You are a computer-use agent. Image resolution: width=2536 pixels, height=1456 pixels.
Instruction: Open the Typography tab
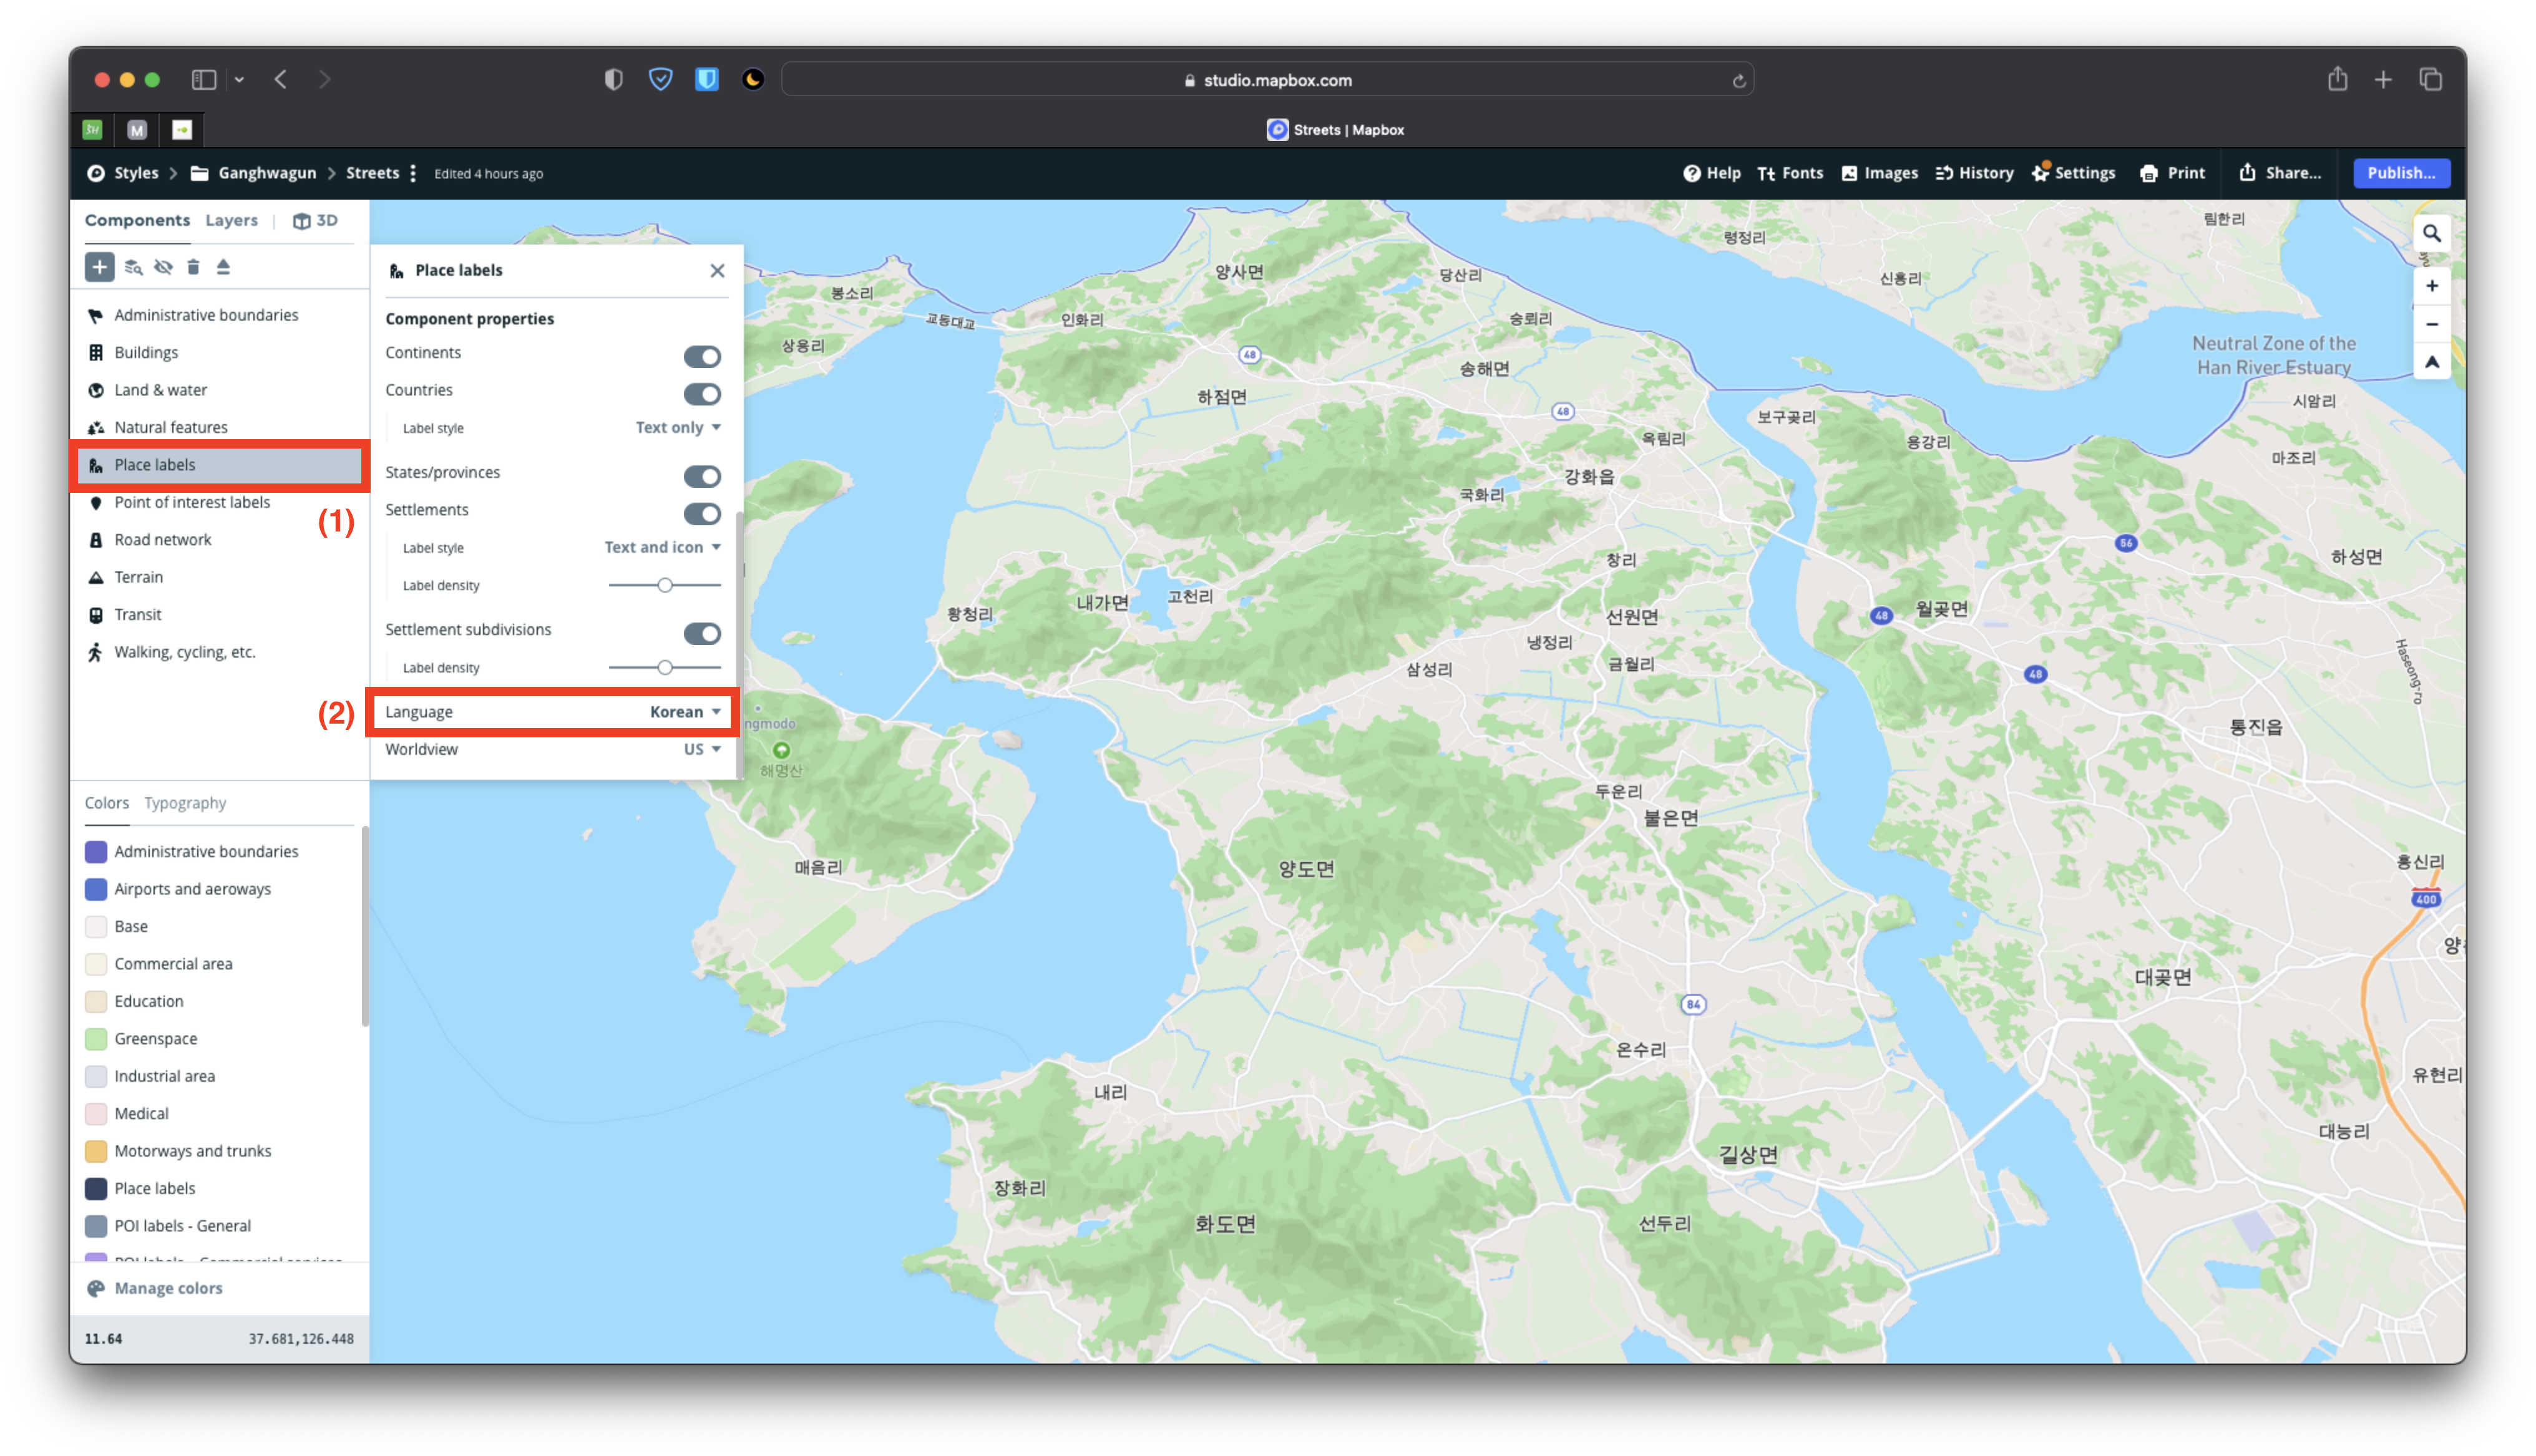pyautogui.click(x=185, y=803)
